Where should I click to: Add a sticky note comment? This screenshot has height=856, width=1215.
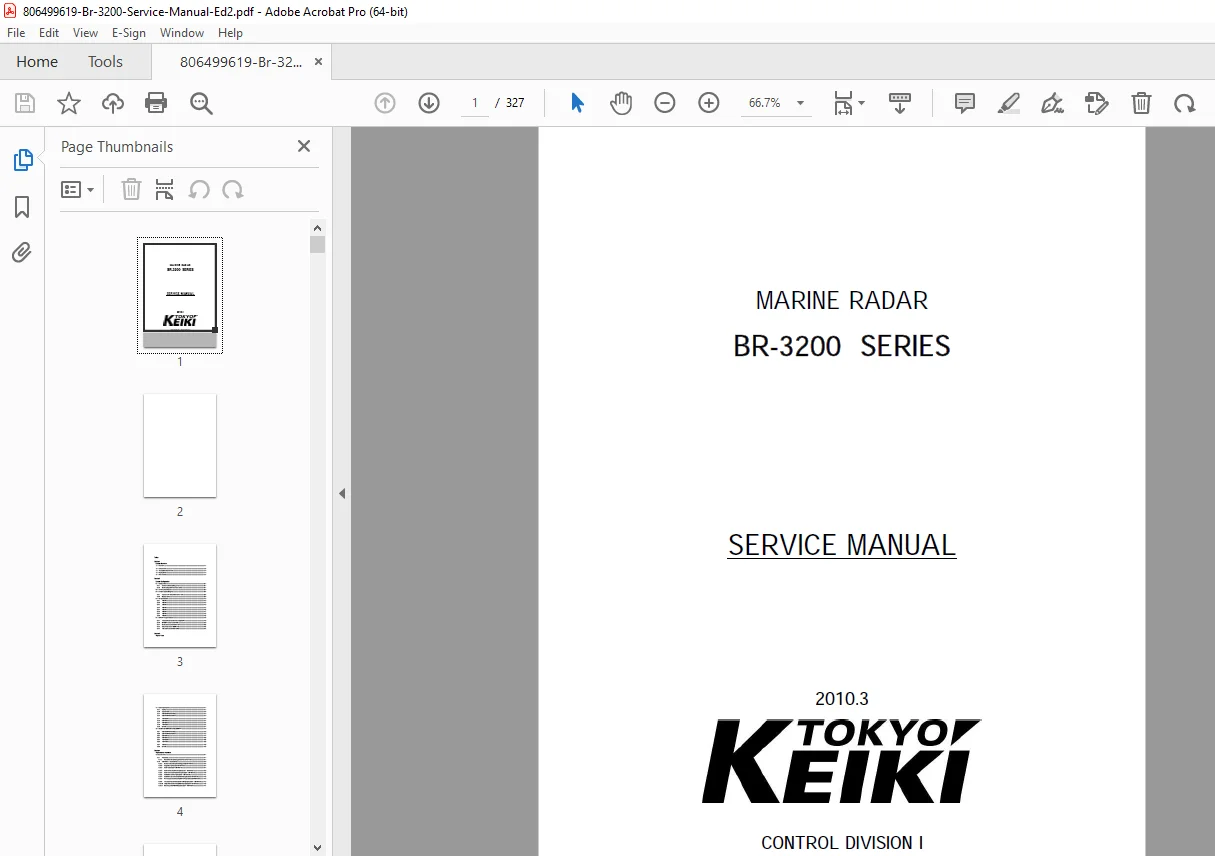(x=965, y=103)
